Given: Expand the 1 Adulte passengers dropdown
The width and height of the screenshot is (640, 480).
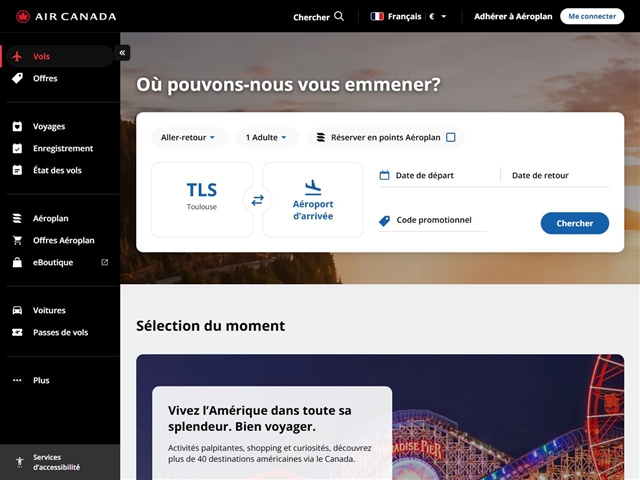Looking at the screenshot, I should click(x=266, y=137).
